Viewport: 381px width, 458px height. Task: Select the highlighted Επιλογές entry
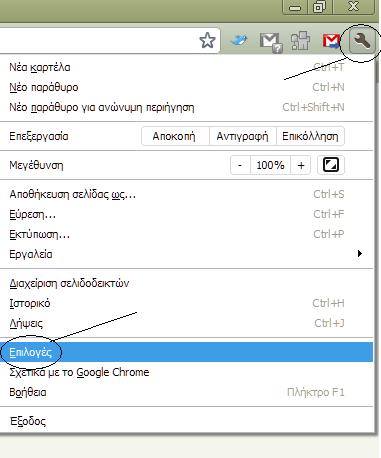pyautogui.click(x=186, y=352)
